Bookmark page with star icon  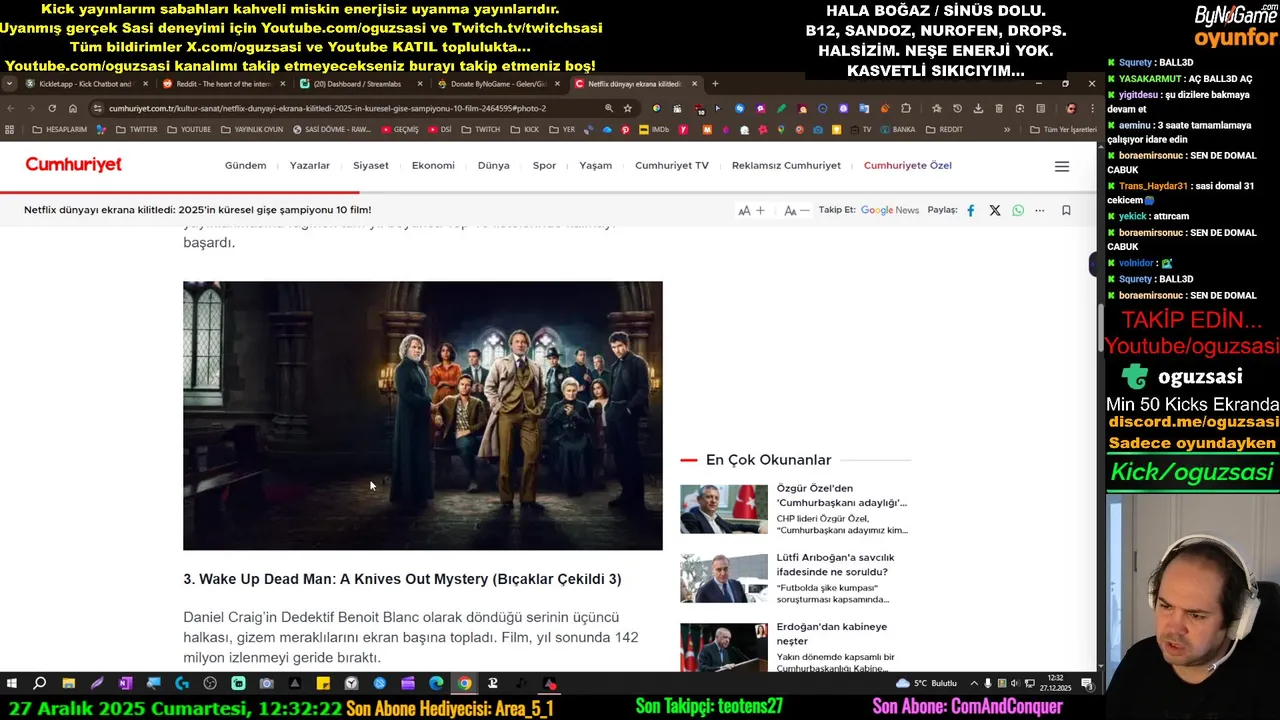pyautogui.click(x=627, y=108)
